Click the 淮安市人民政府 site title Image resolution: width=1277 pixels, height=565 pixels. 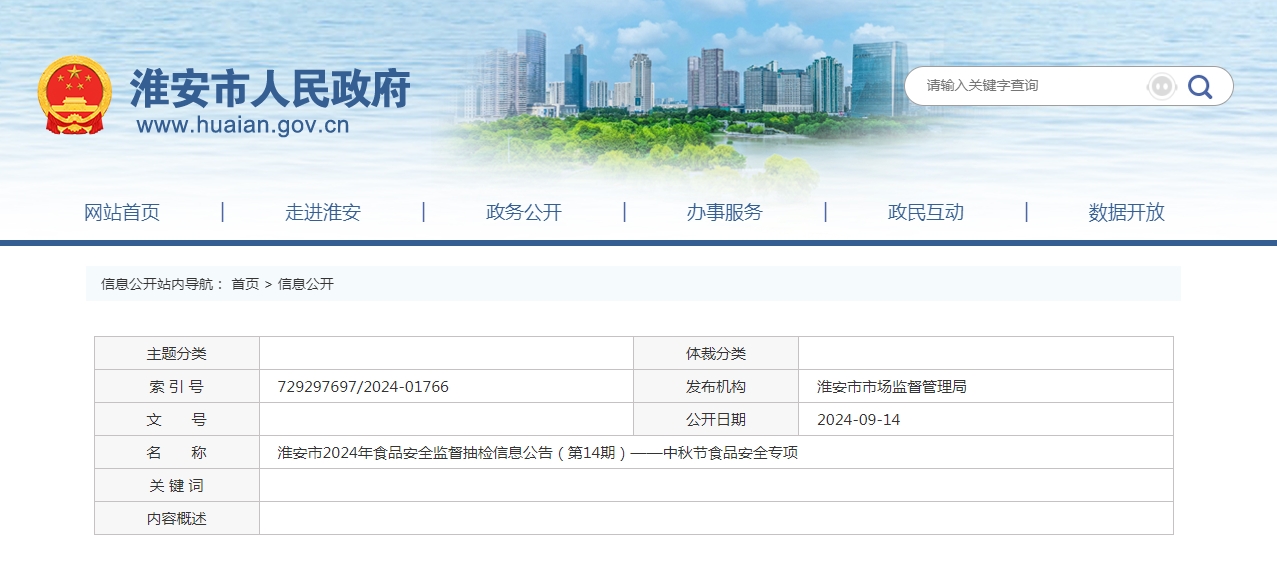click(270, 89)
